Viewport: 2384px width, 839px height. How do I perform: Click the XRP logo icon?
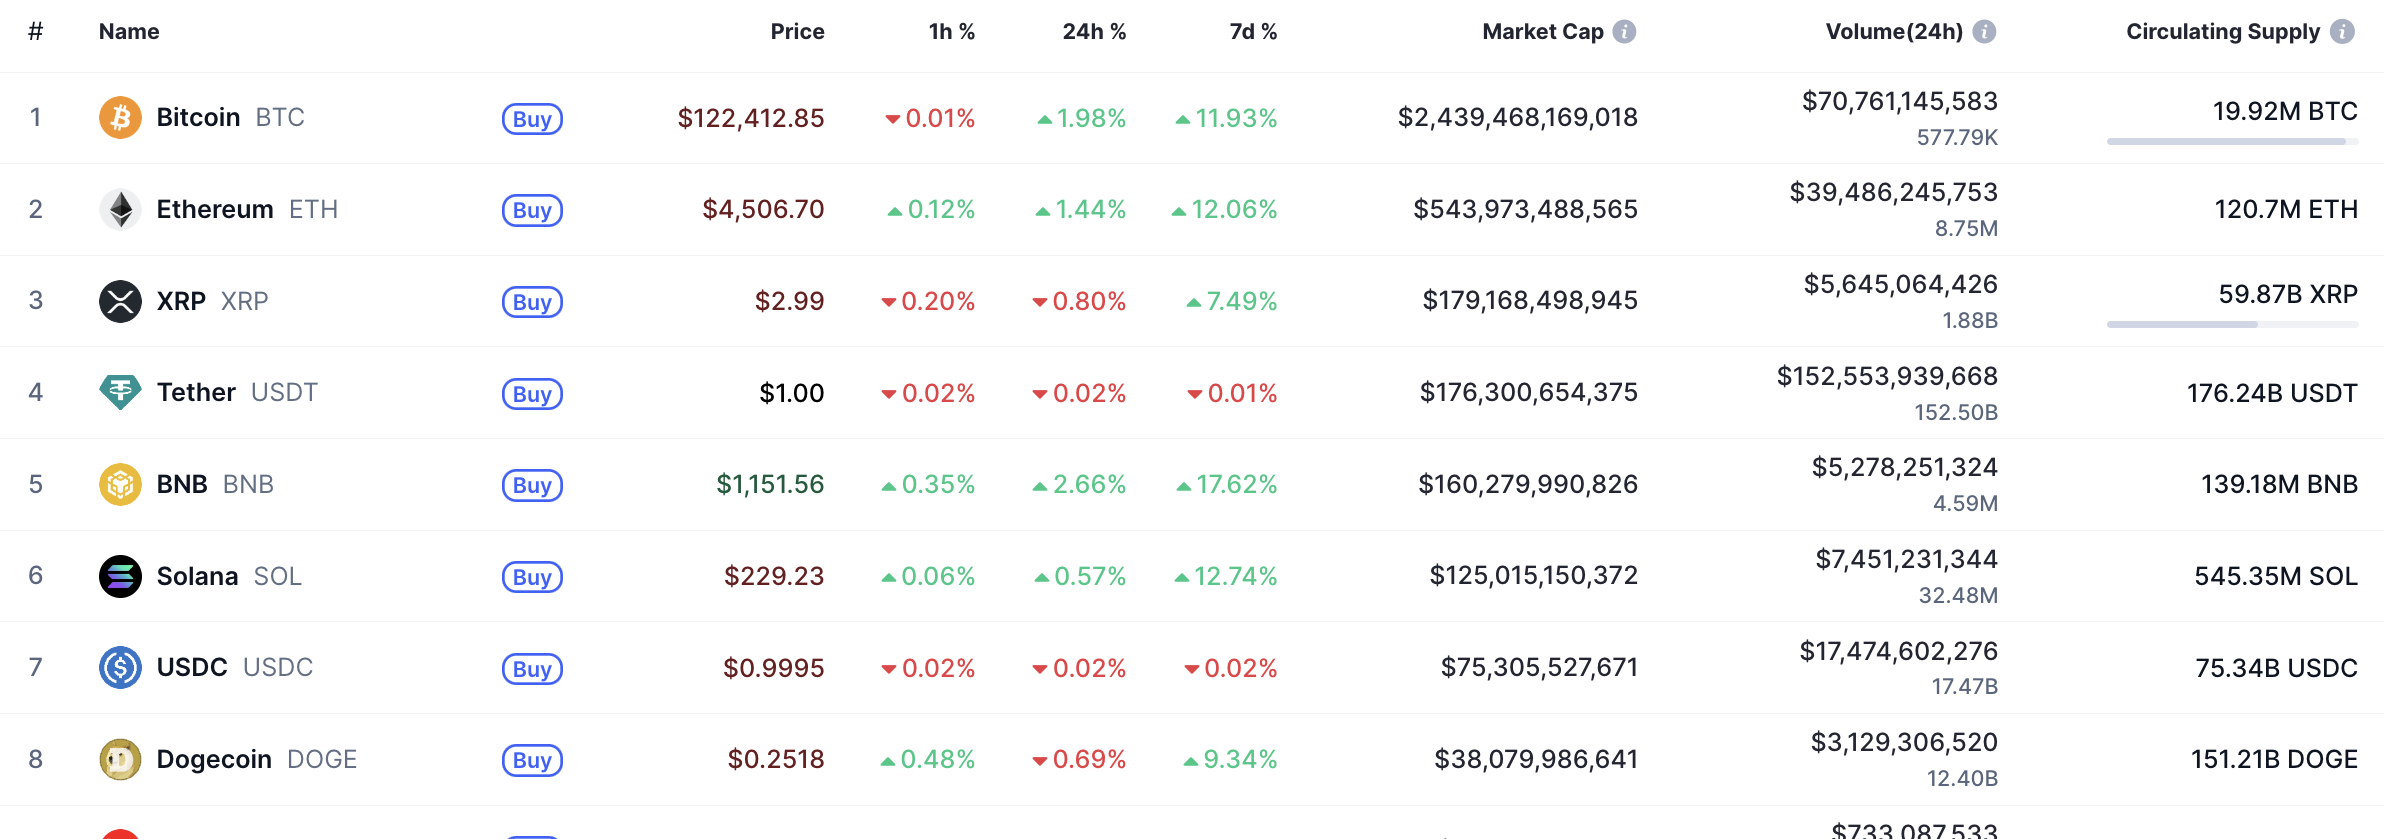[120, 301]
